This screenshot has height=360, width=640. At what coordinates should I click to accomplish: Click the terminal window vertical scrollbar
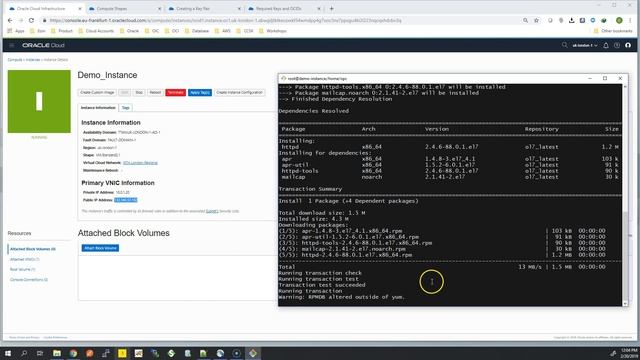click(x=625, y=256)
